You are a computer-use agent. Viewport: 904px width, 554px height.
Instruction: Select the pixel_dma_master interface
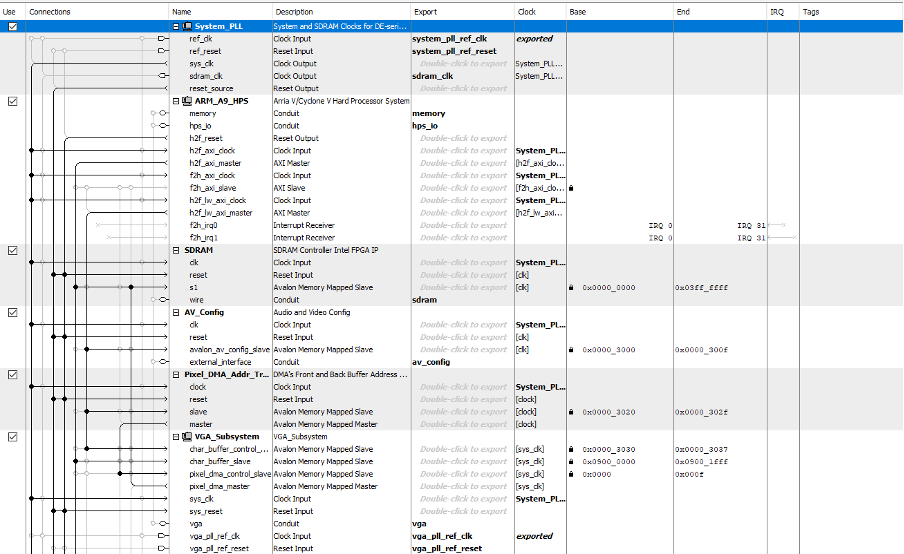coord(220,487)
